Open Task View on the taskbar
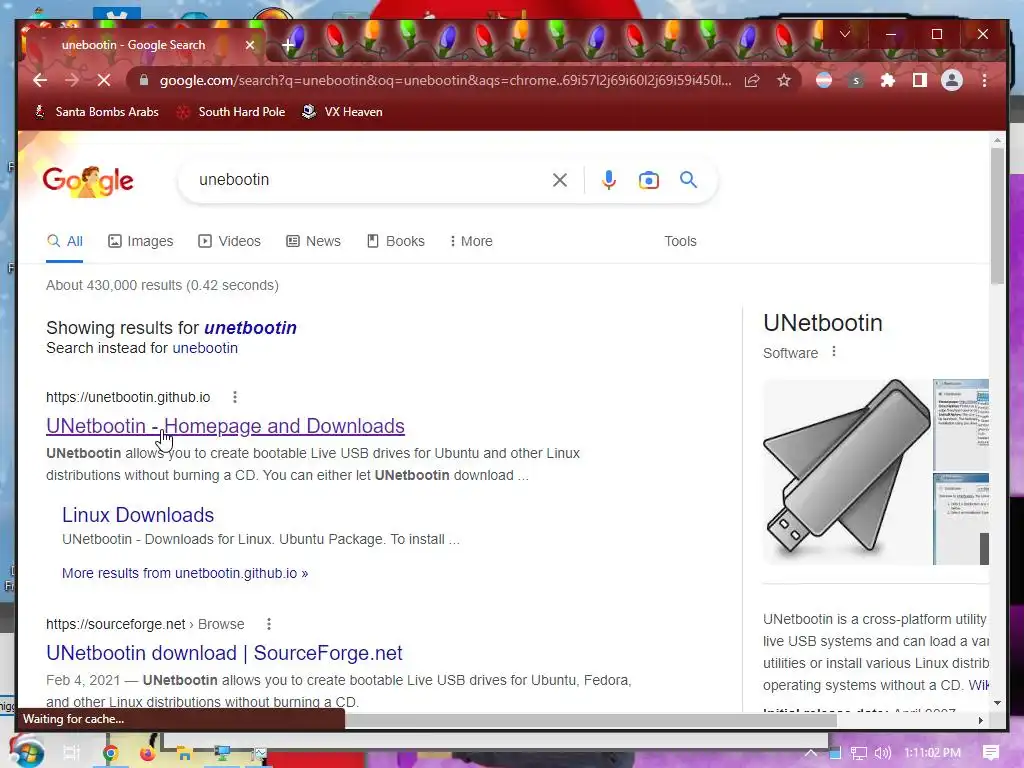The width and height of the screenshot is (1024, 768). coord(71,753)
